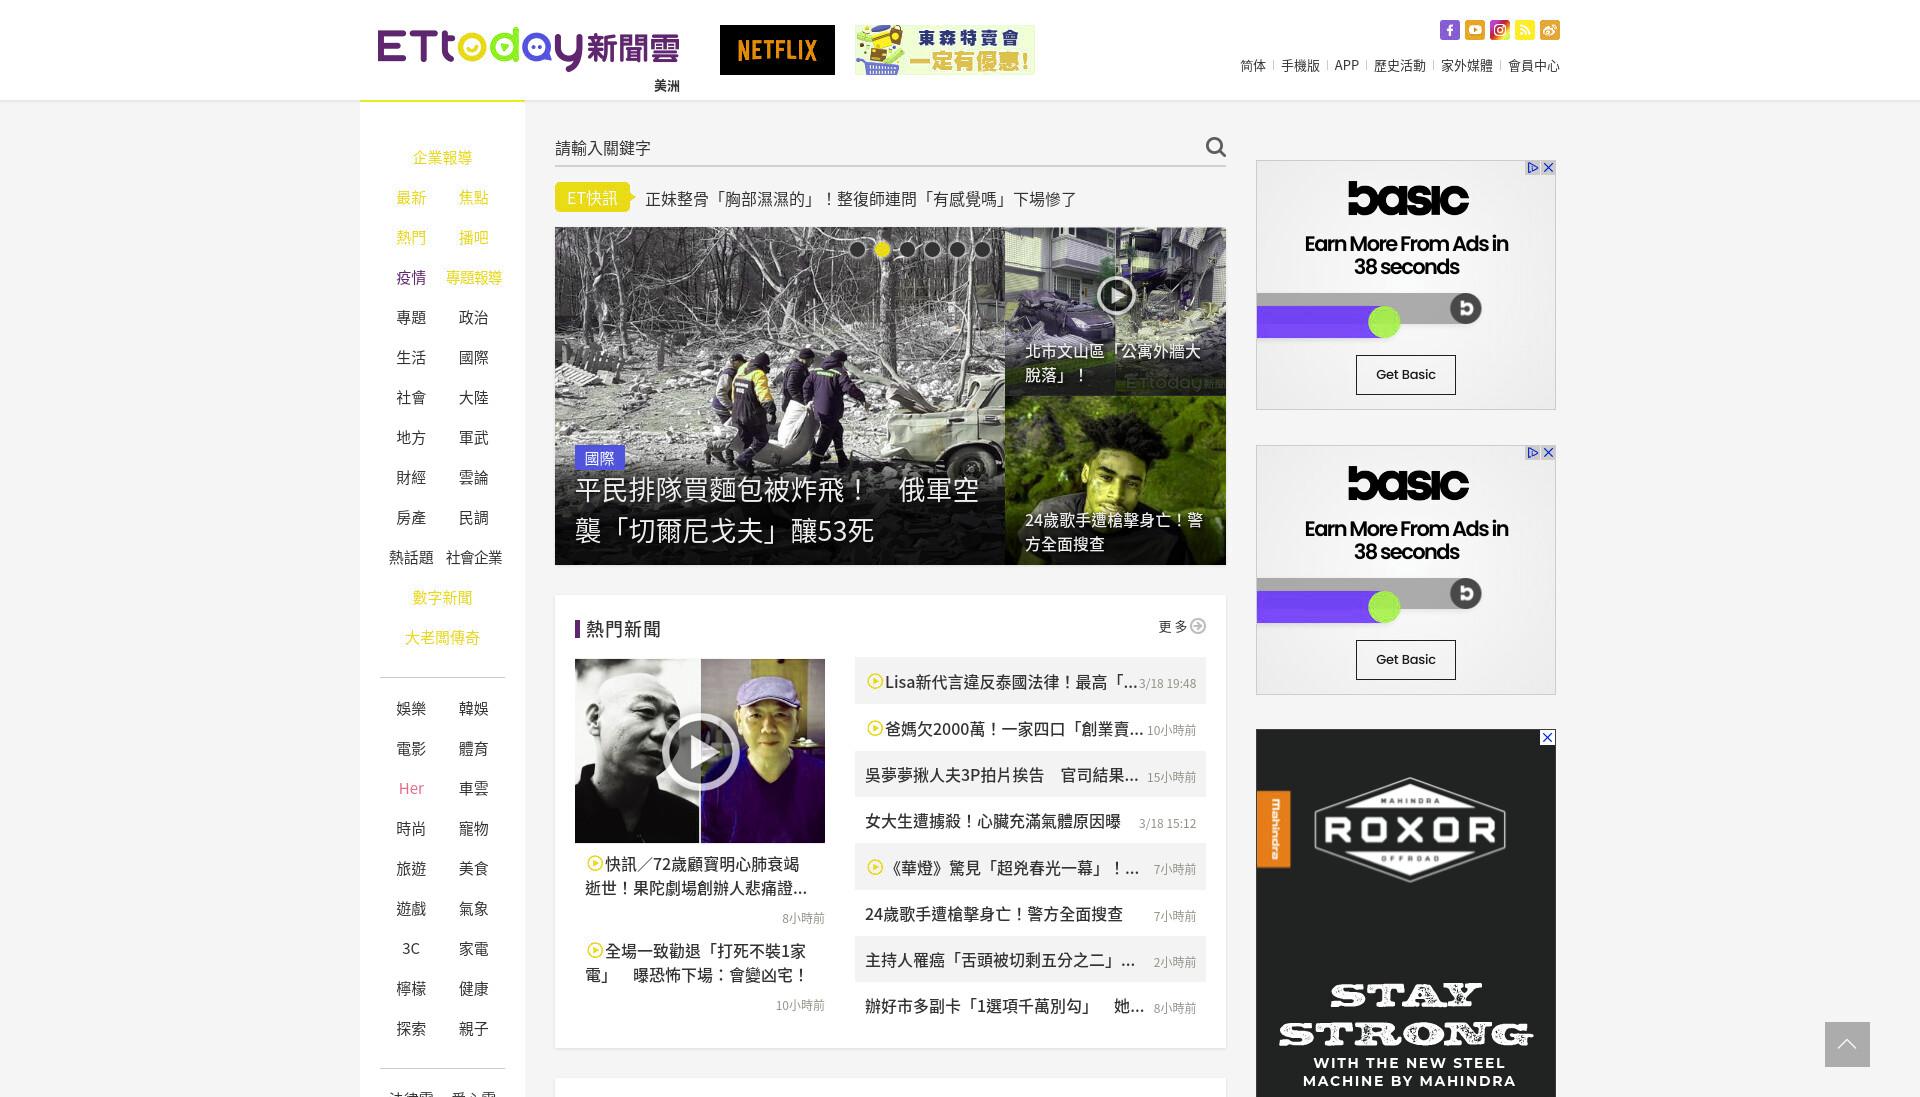Image resolution: width=1920 pixels, height=1097 pixels.
Task: Open the RSS feed icon
Action: click(1524, 30)
